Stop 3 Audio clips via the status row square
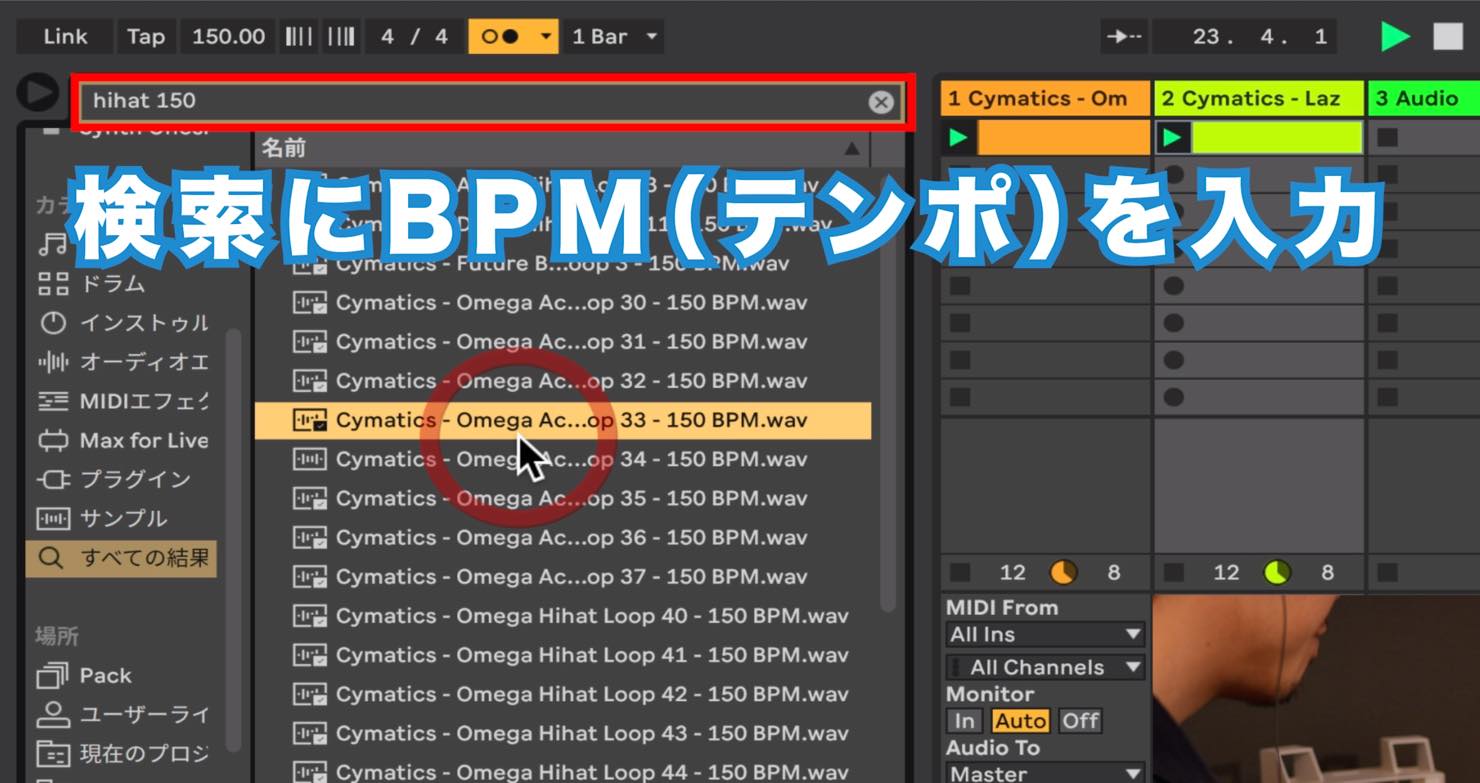The height and width of the screenshot is (783, 1480). (1387, 573)
